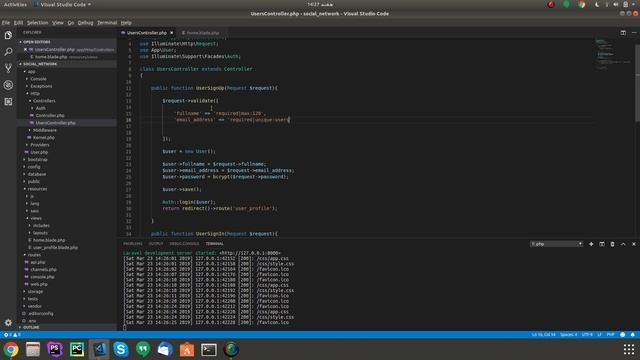This screenshot has height=360, width=640.
Task: Close the terminal panel
Action: point(634,244)
